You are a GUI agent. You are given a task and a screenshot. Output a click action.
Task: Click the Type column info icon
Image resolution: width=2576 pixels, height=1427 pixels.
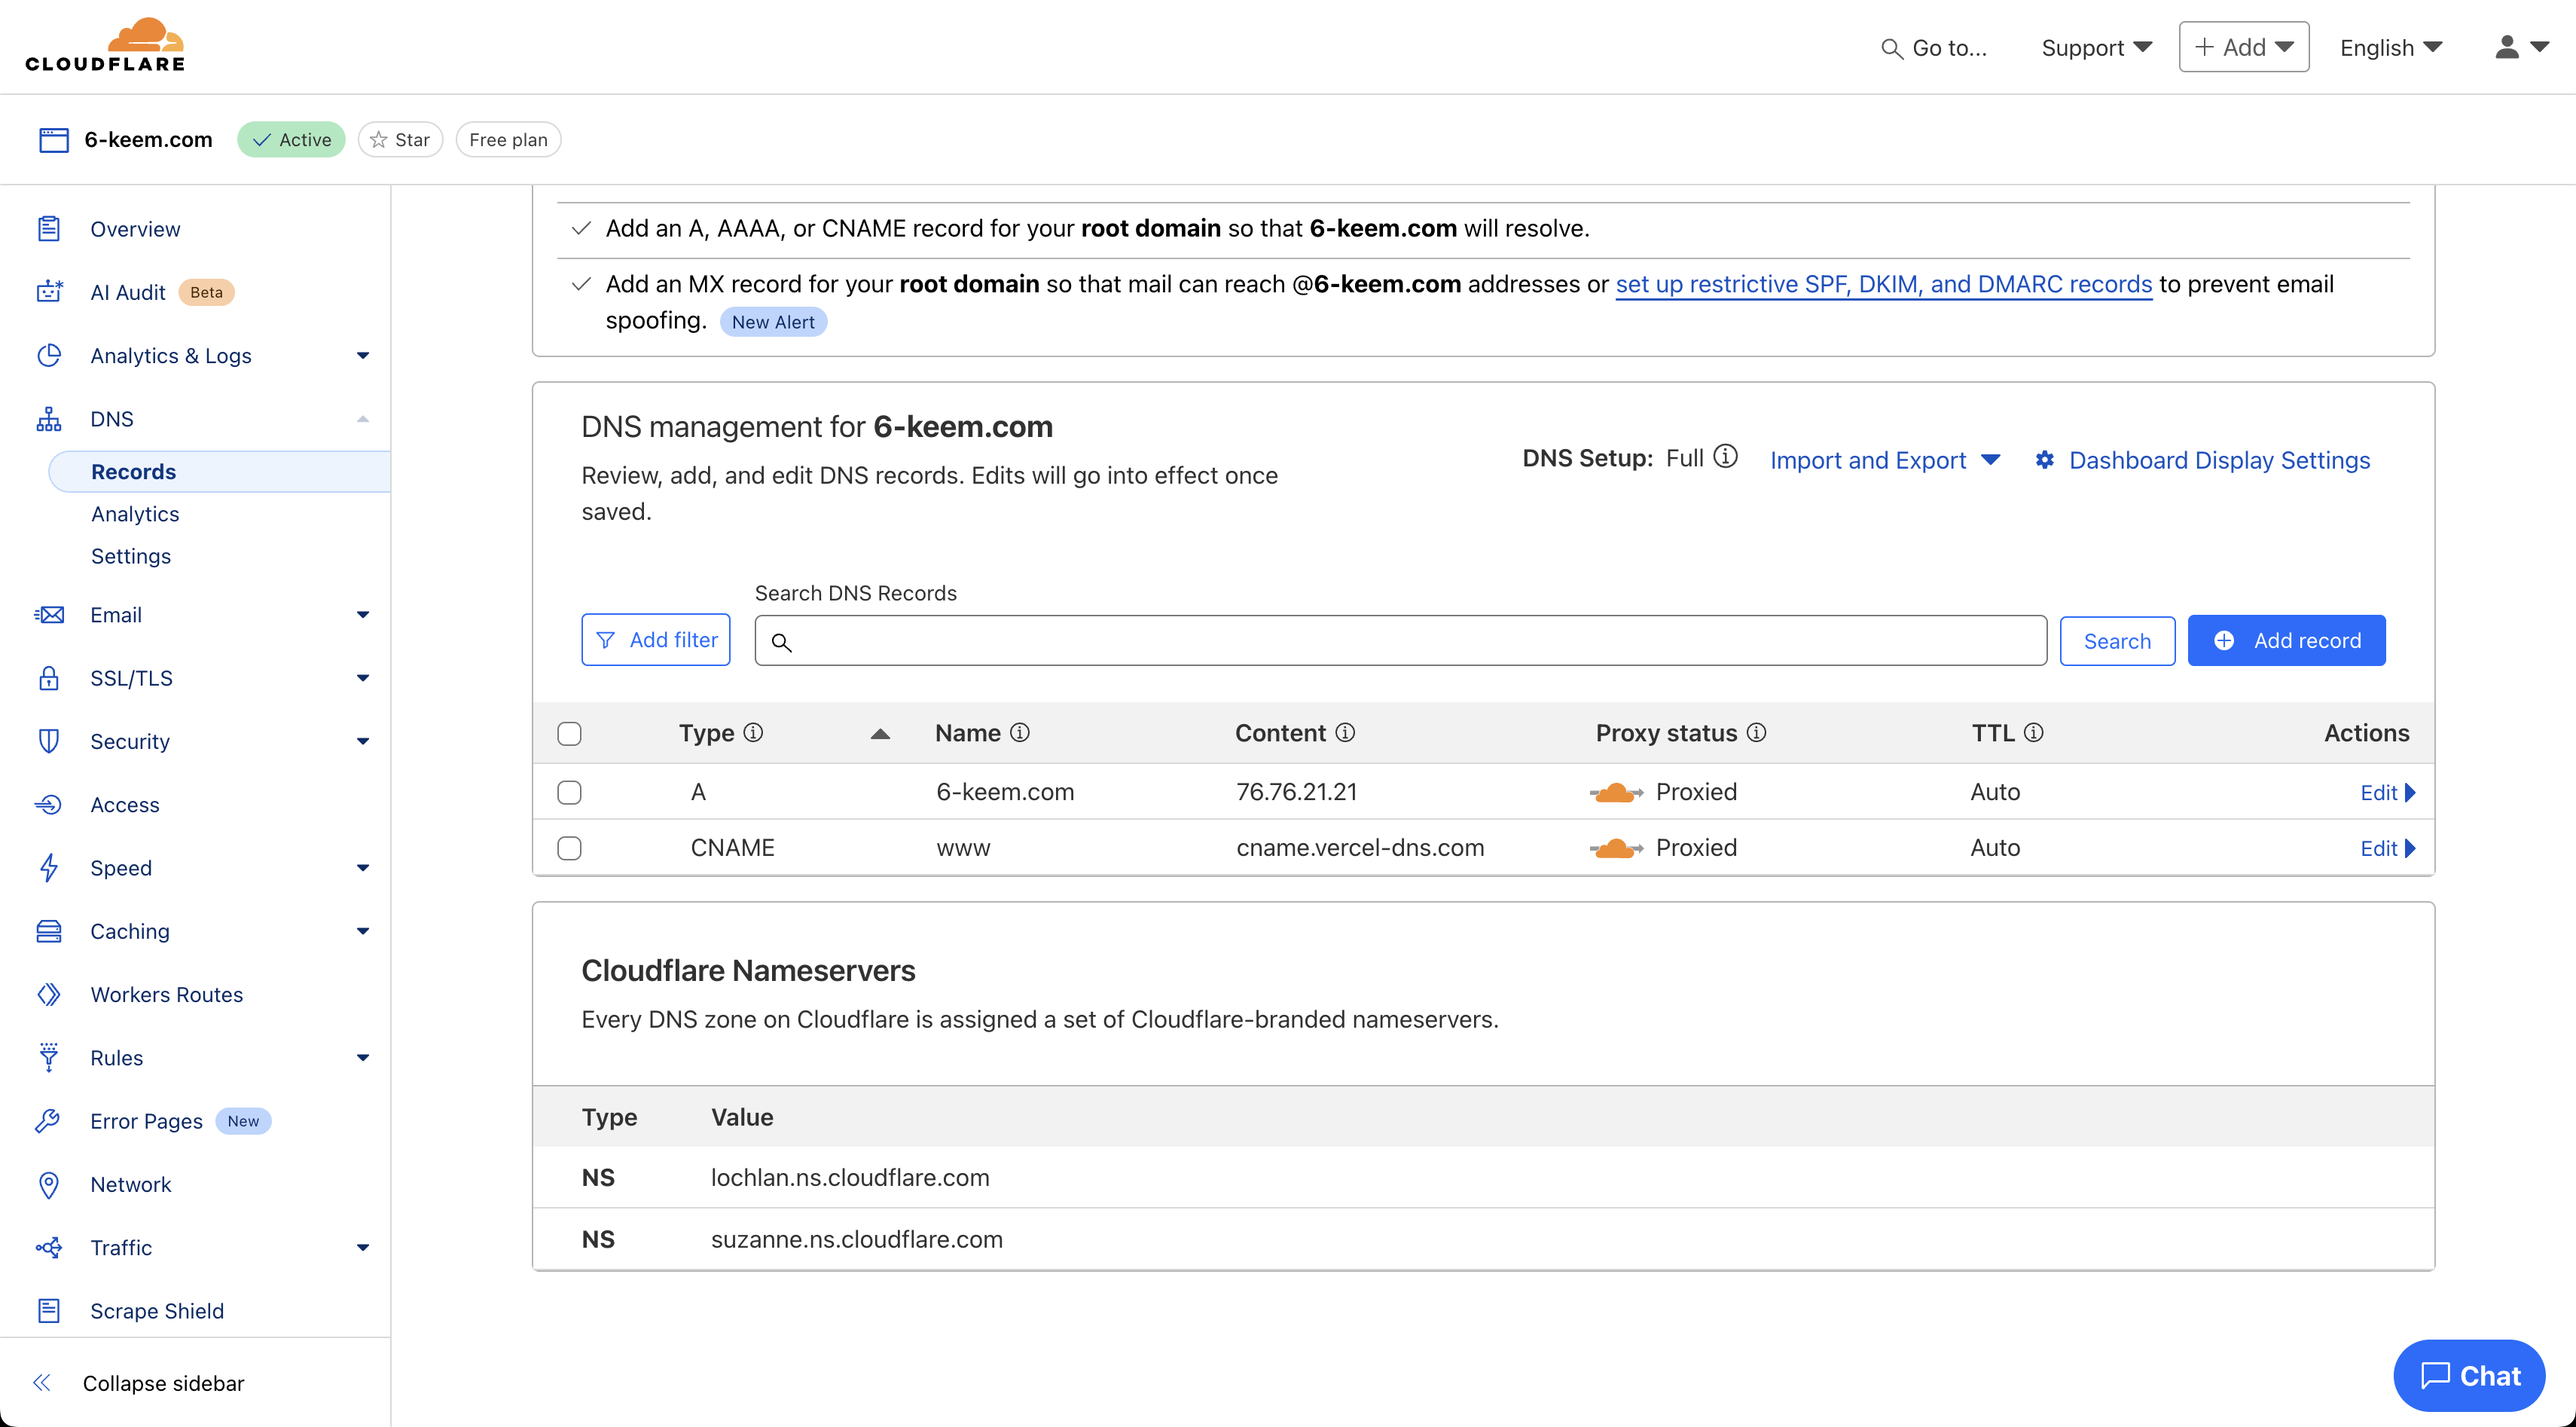pos(754,733)
